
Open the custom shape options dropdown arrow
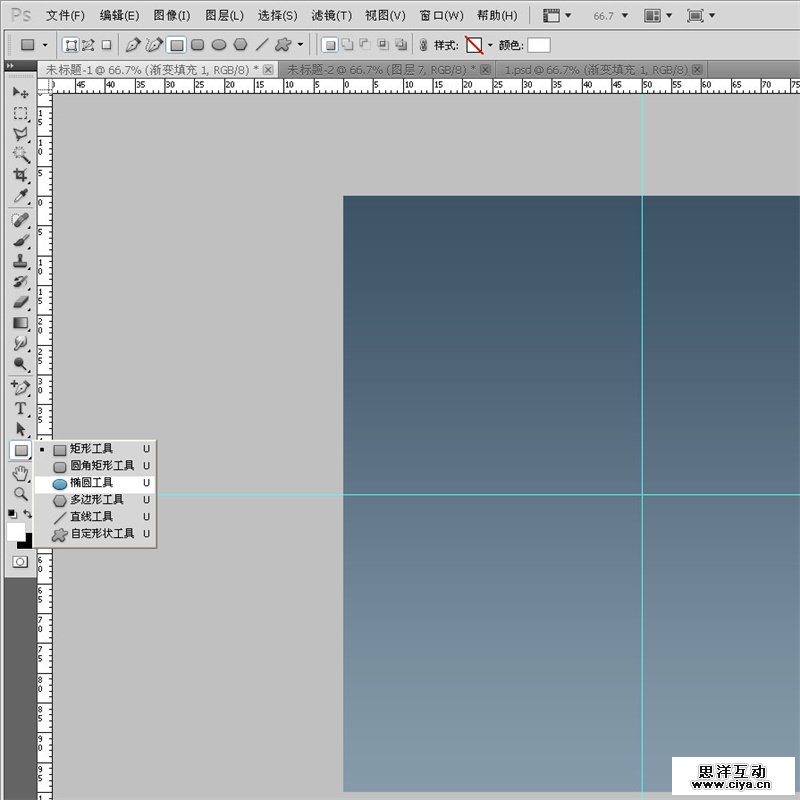pos(300,45)
